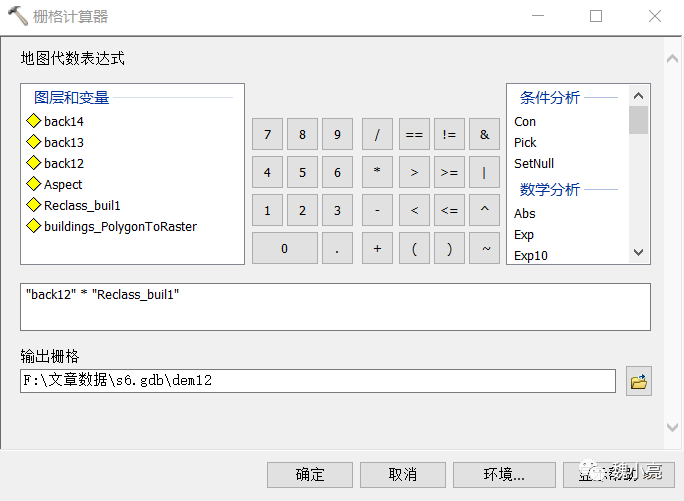This screenshot has width=684, height=501.
Task: Choose the SetNull function
Action: pos(534,163)
